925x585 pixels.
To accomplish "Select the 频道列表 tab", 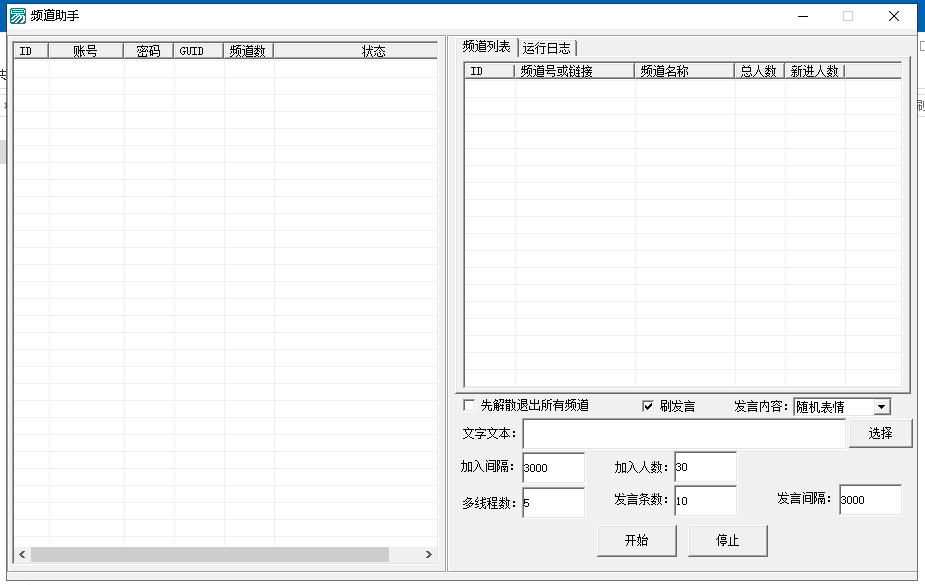I will tap(487, 47).
